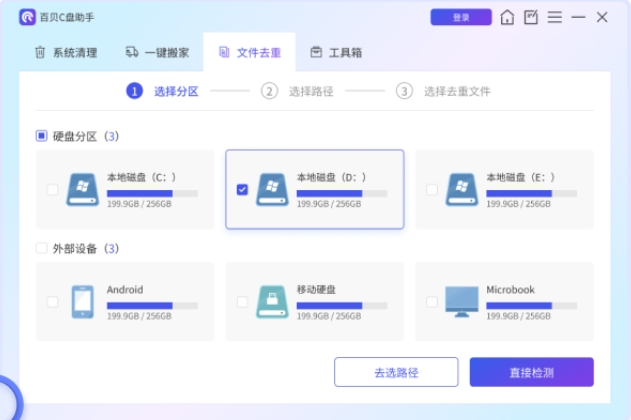Check the Android device checkbox

[x=52, y=302]
